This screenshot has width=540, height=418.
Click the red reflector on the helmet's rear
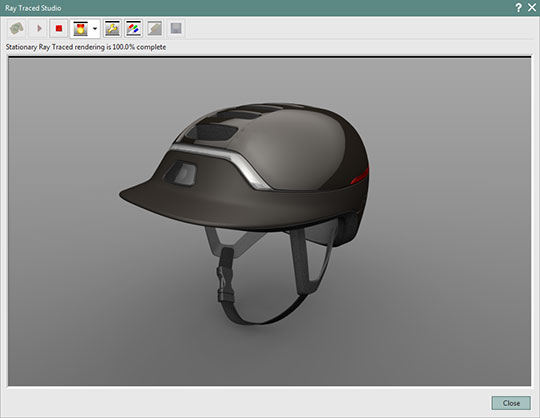click(360, 176)
